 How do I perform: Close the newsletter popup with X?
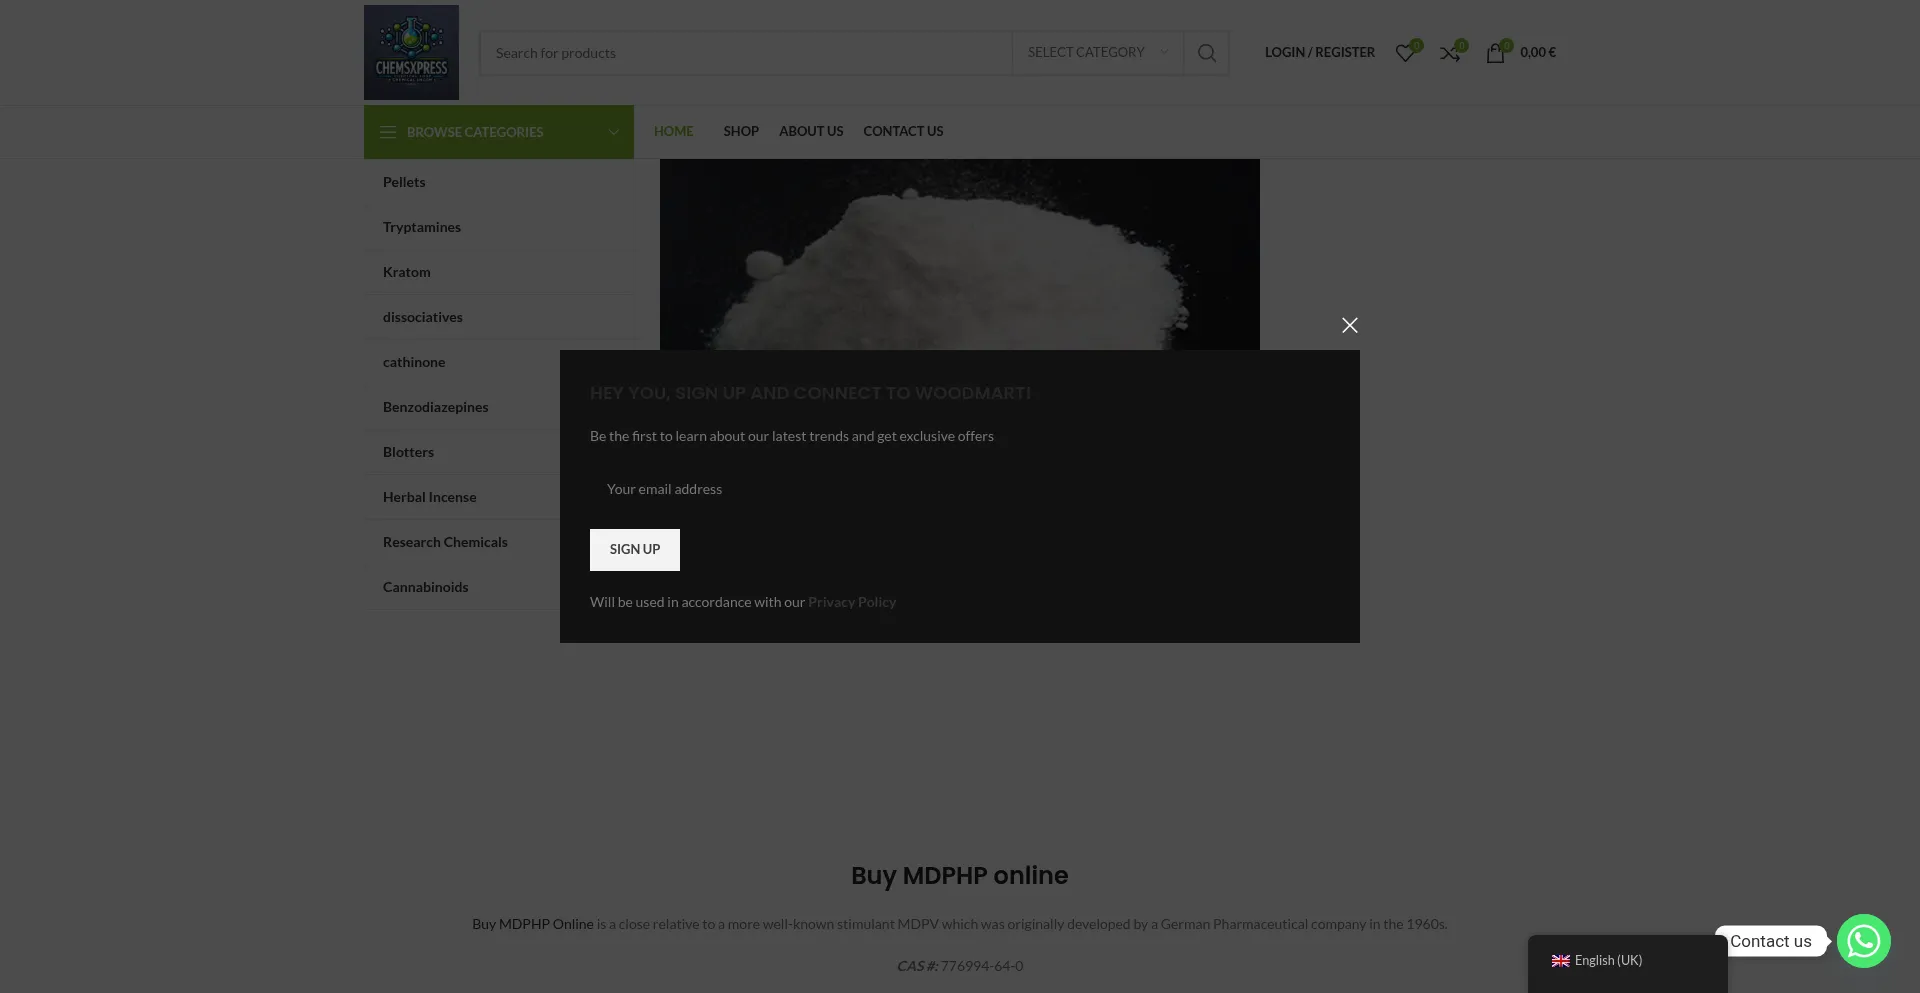point(1349,325)
